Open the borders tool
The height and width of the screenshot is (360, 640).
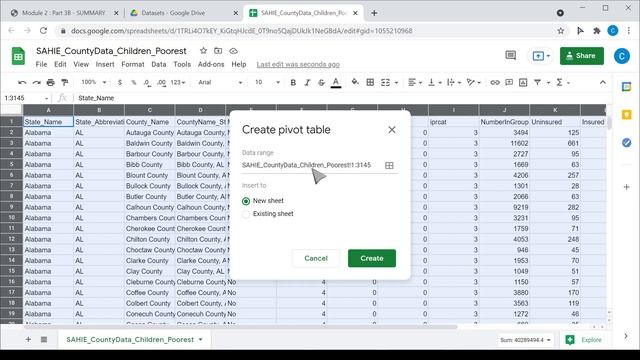370,82
